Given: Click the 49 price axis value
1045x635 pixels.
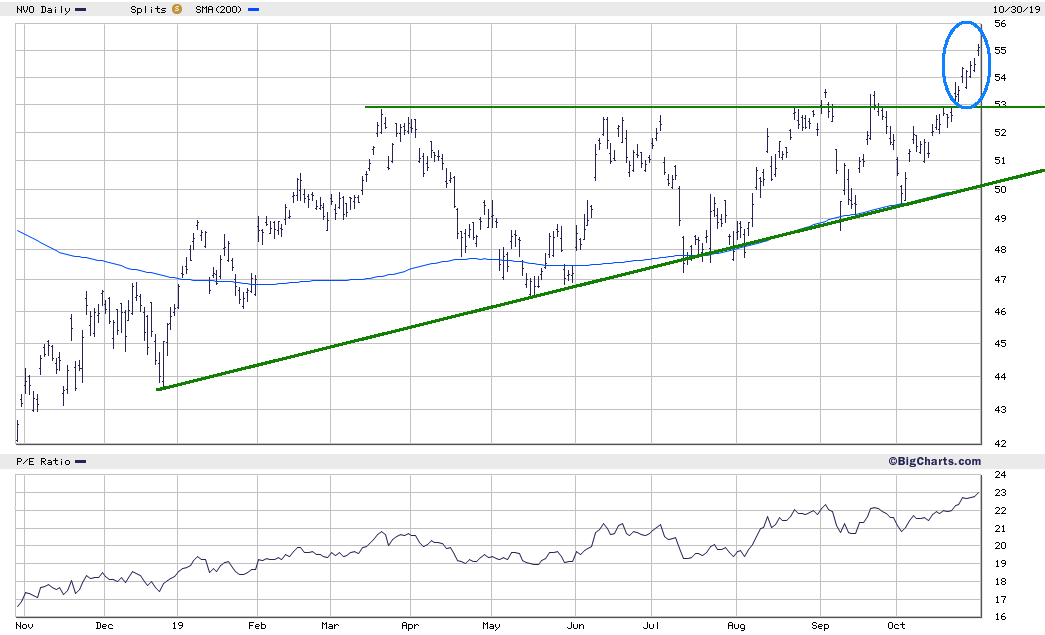Looking at the screenshot, I should point(1000,219).
